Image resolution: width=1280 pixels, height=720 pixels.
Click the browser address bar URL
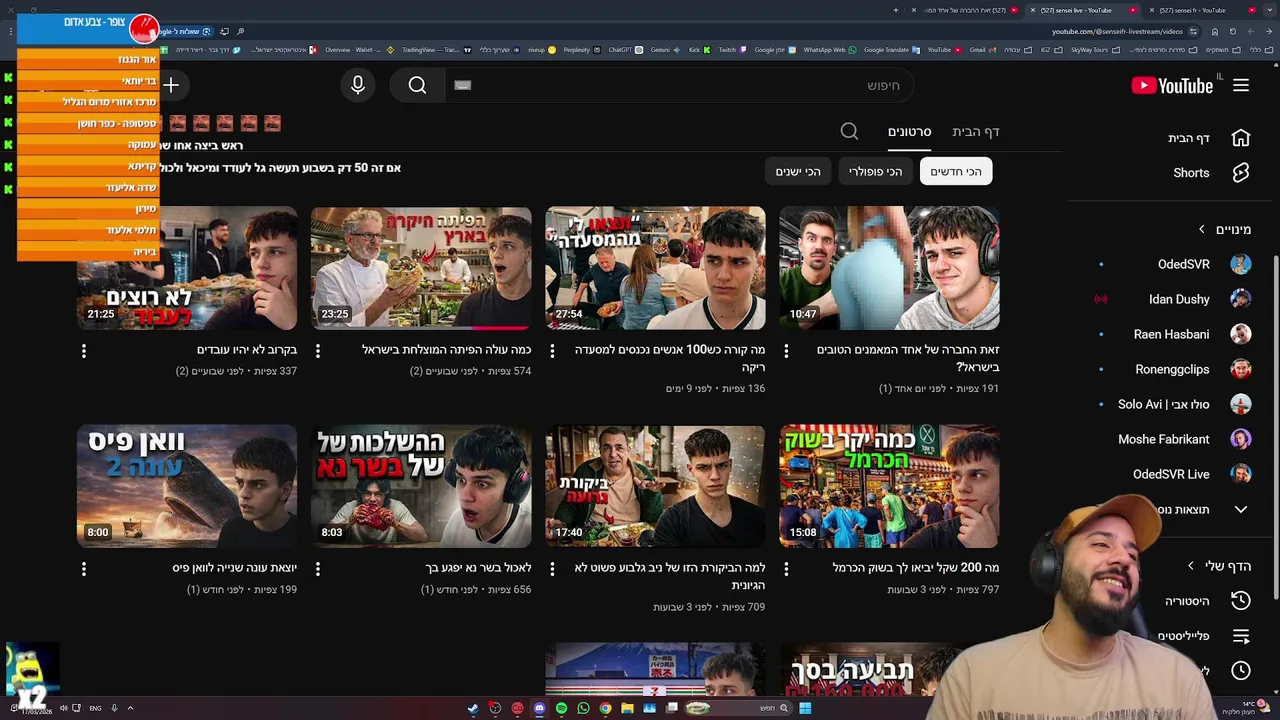(1117, 31)
